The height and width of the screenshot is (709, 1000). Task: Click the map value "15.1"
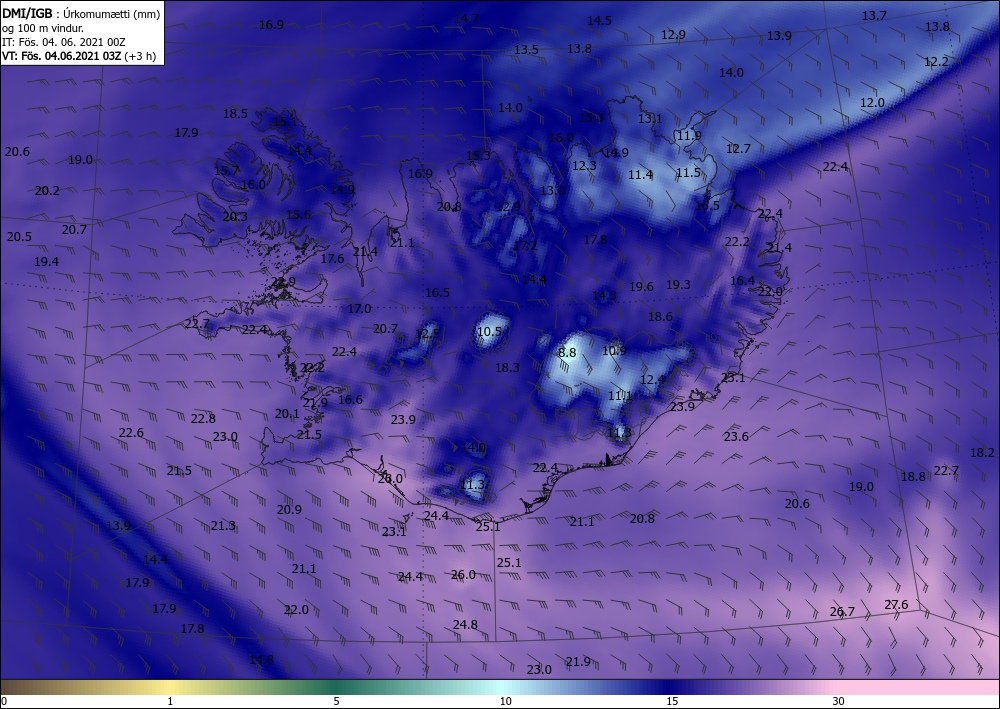pyautogui.click(x=285, y=121)
